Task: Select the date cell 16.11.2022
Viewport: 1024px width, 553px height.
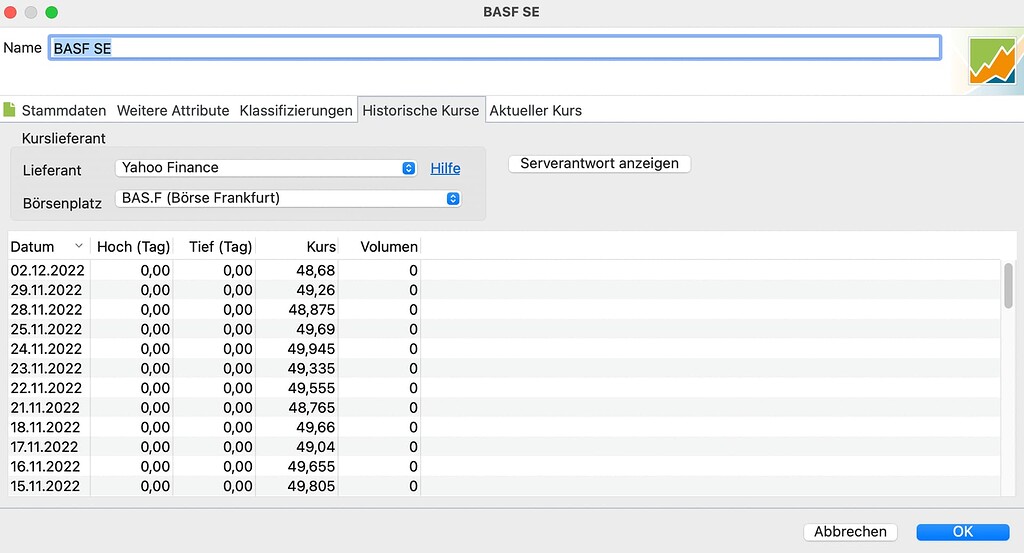Action: point(45,466)
